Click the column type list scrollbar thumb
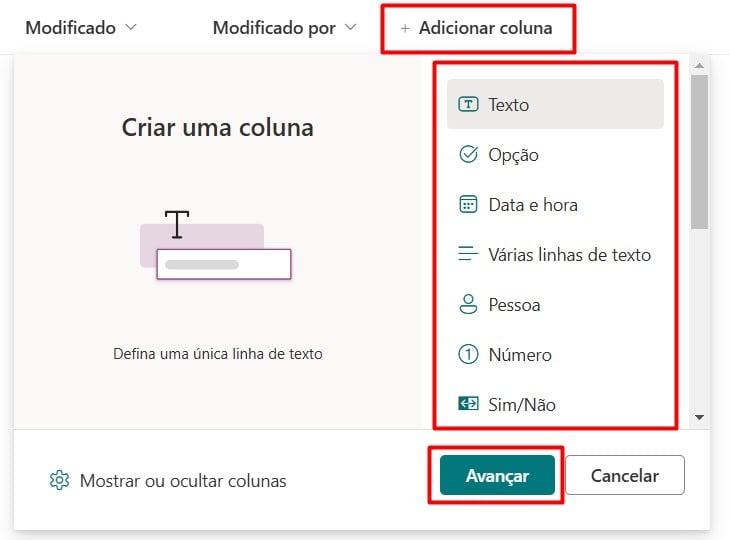This screenshot has height=540, width=730. click(x=699, y=152)
